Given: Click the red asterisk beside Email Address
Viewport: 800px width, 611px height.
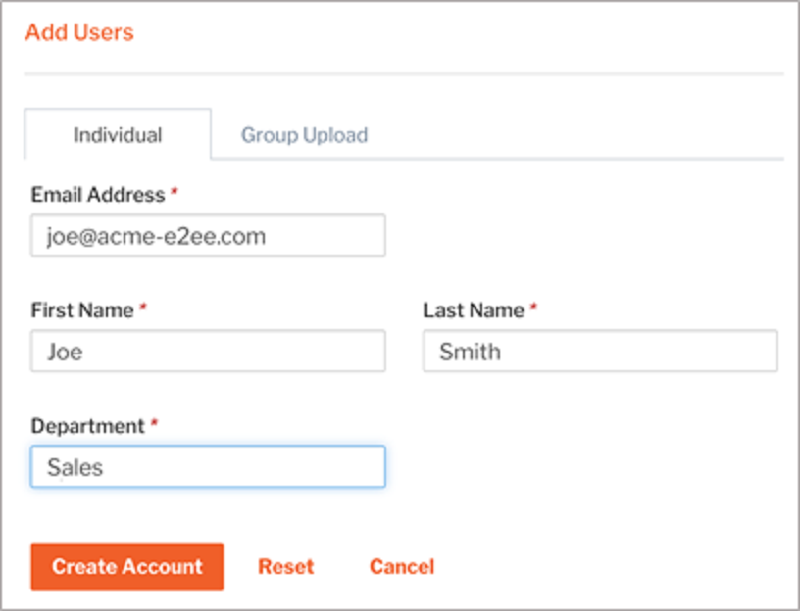Looking at the screenshot, I should [174, 192].
